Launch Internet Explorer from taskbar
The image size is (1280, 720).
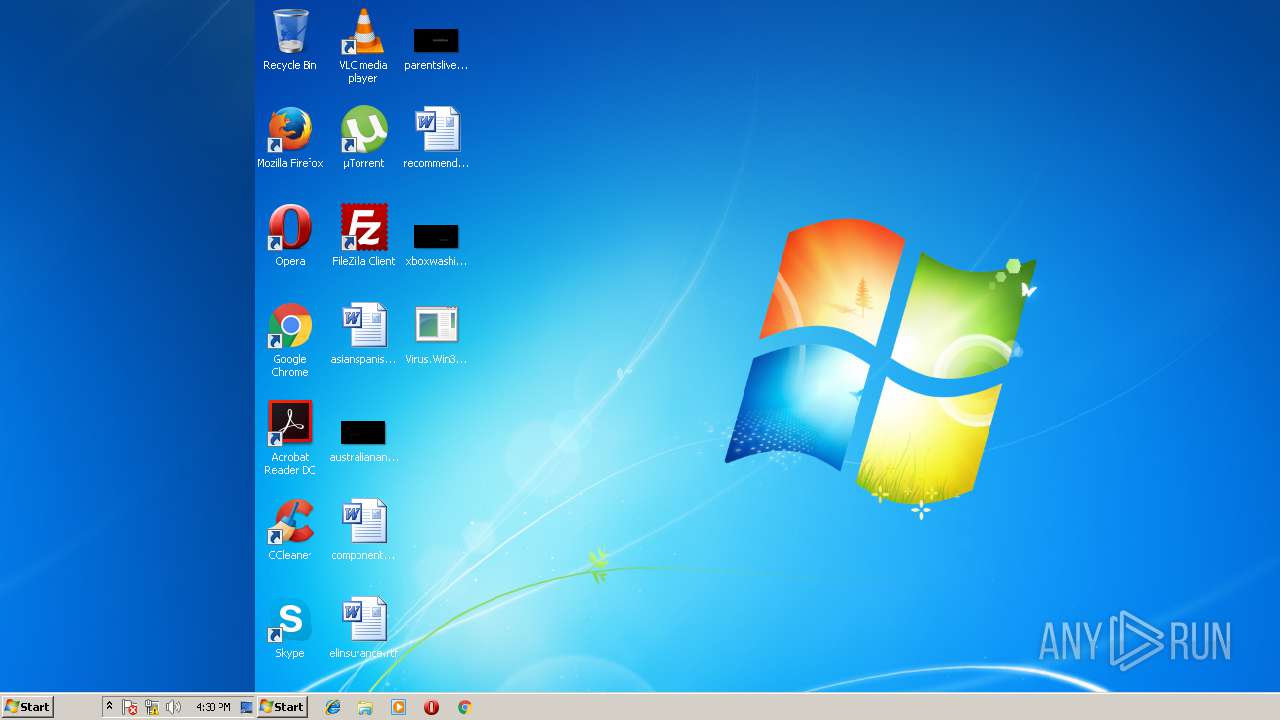point(333,707)
